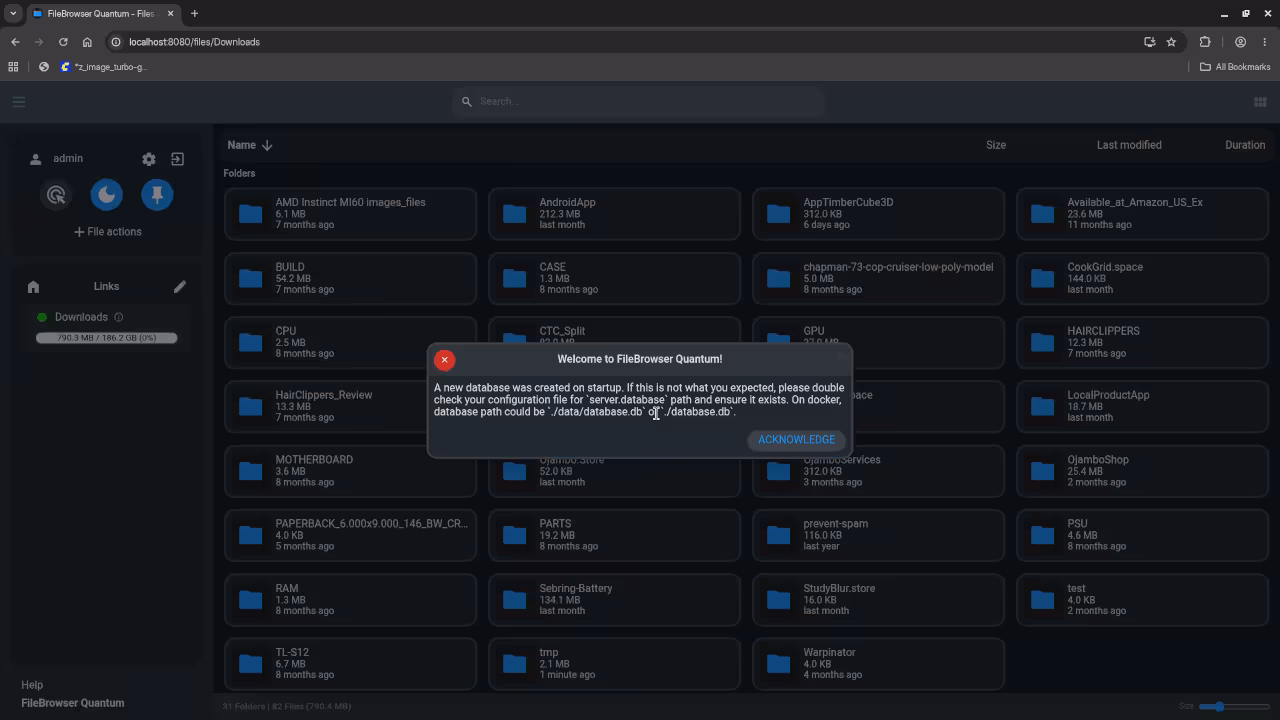Open the Downloads source link
Viewport: 1280px width, 720px height.
[81, 317]
